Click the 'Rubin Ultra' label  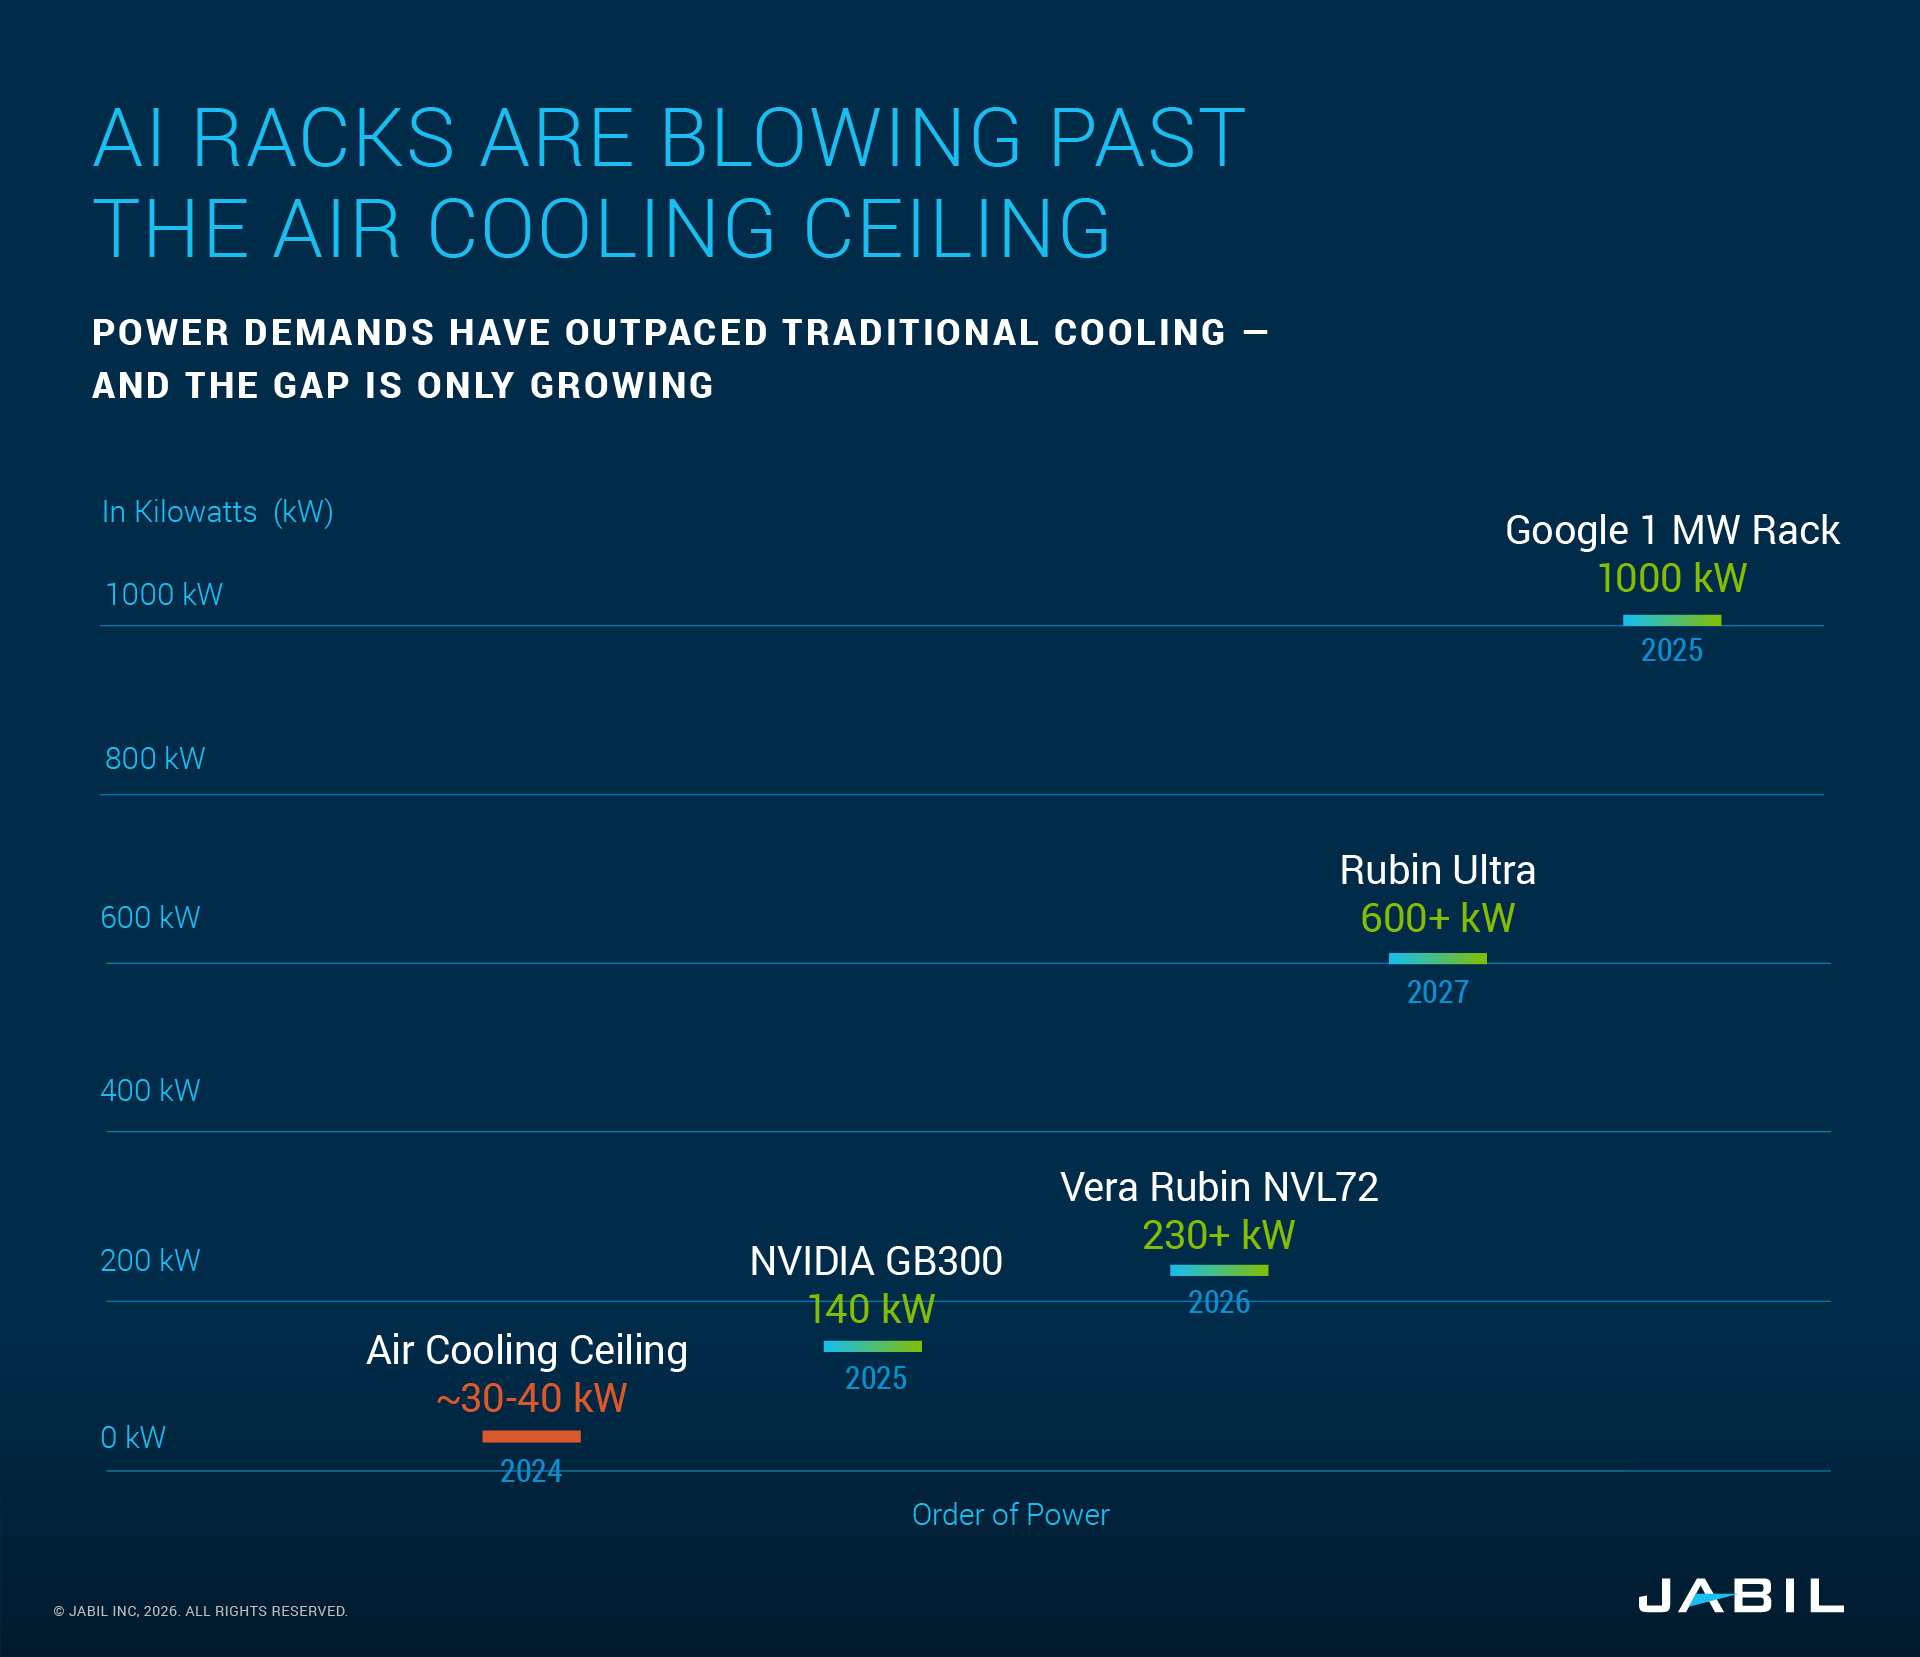pyautogui.click(x=1438, y=870)
